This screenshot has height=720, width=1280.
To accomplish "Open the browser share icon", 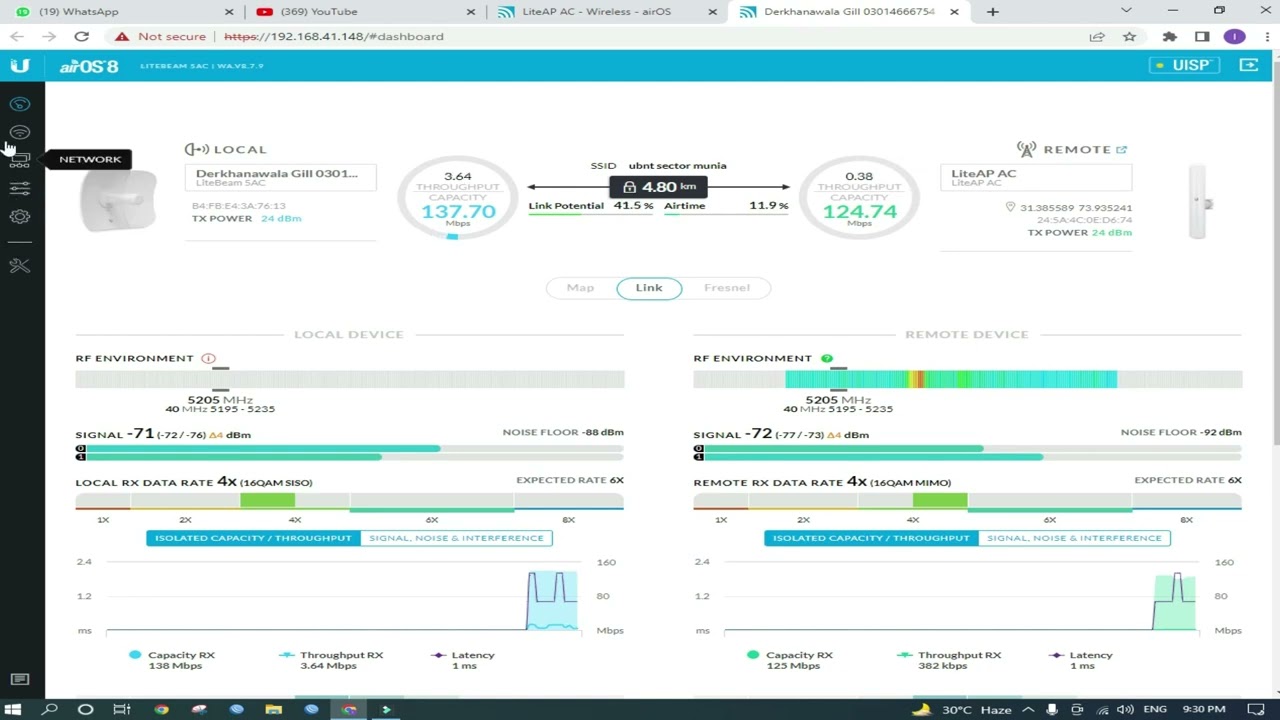I will (1097, 36).
